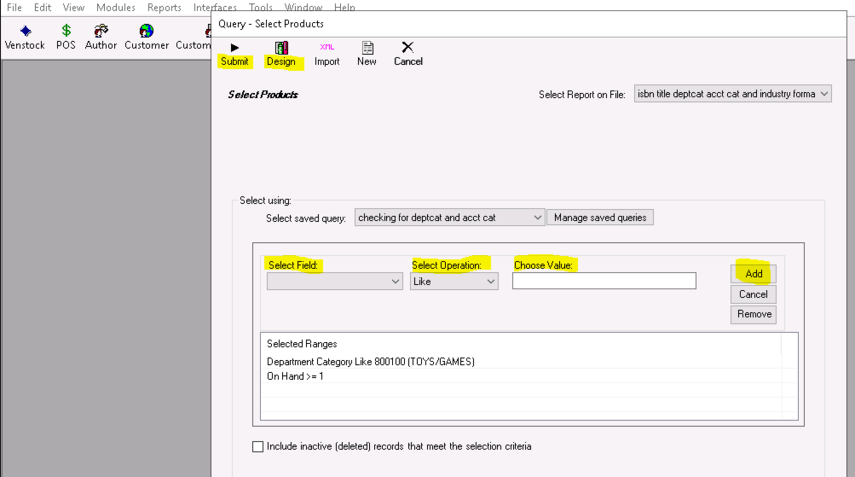Click the Selected Ranges header text
The width and height of the screenshot is (855, 477).
click(302, 344)
